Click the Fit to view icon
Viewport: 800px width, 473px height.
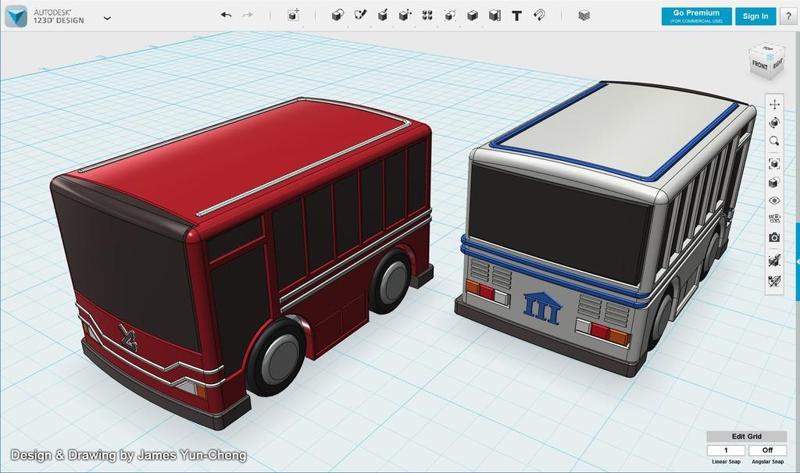coord(774,164)
